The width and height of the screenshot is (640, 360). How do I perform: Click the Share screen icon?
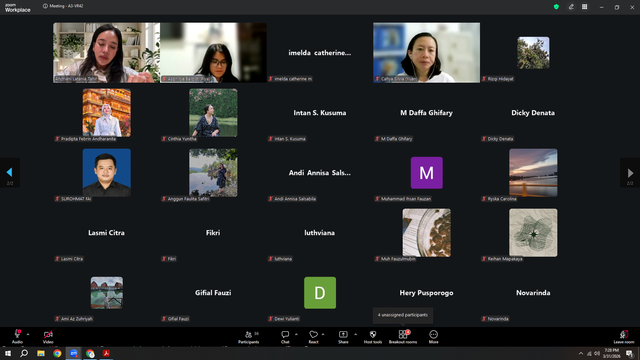[x=343, y=334]
